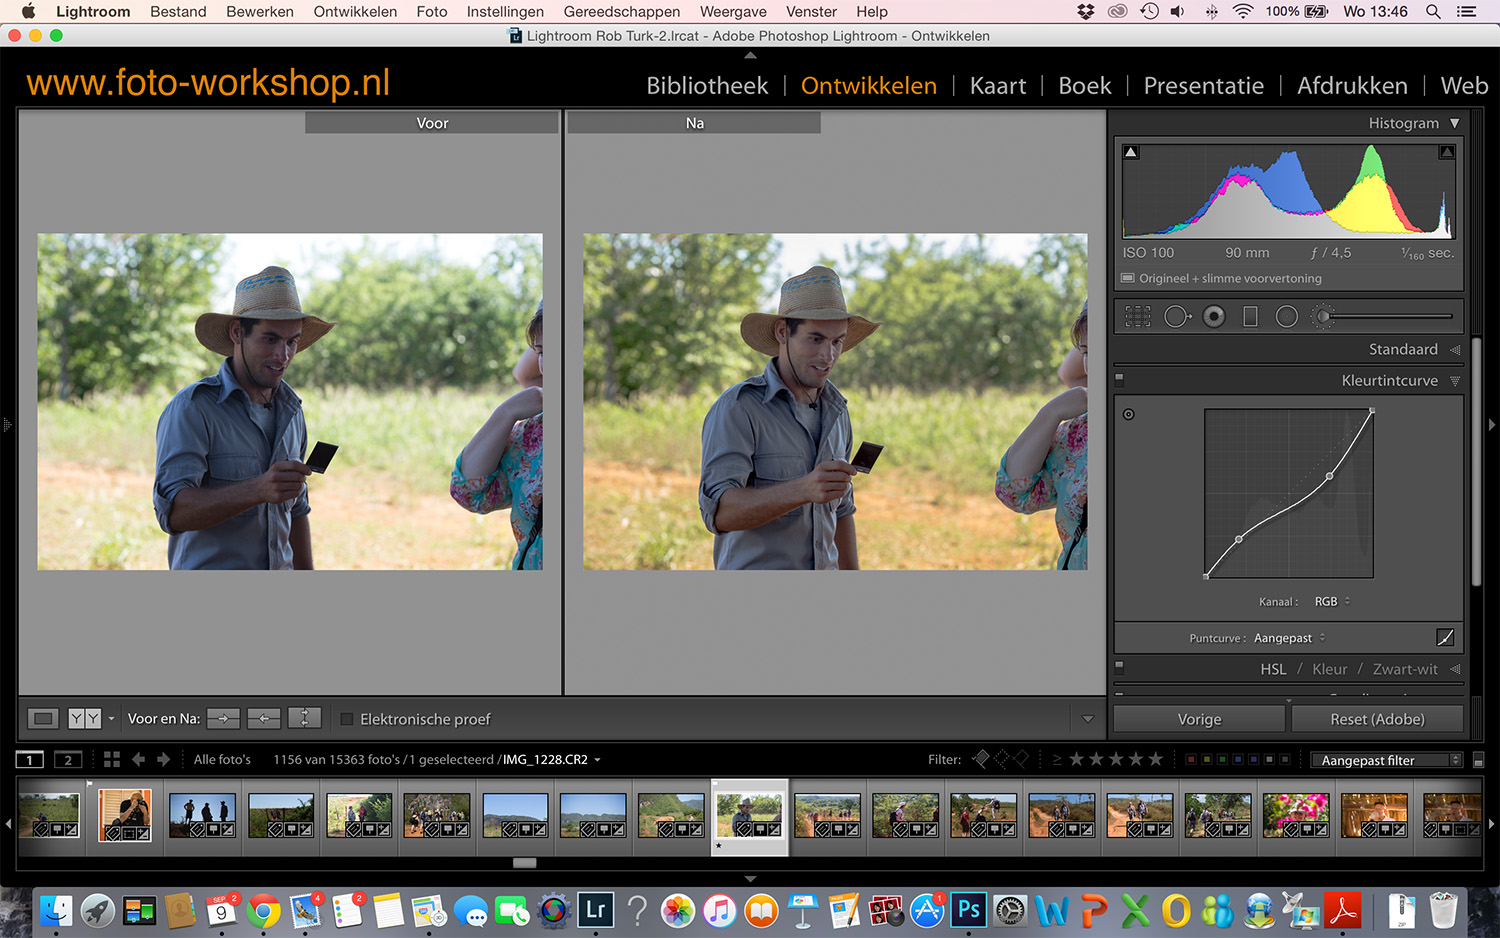This screenshot has width=1500, height=938.
Task: Select the Radial Filter tool
Action: (1287, 317)
